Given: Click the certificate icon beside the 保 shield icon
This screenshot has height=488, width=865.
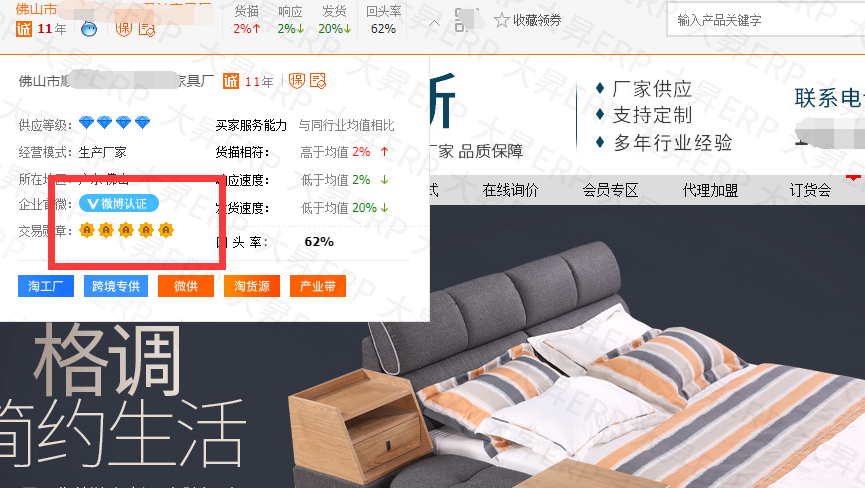Looking at the screenshot, I should tap(318, 81).
